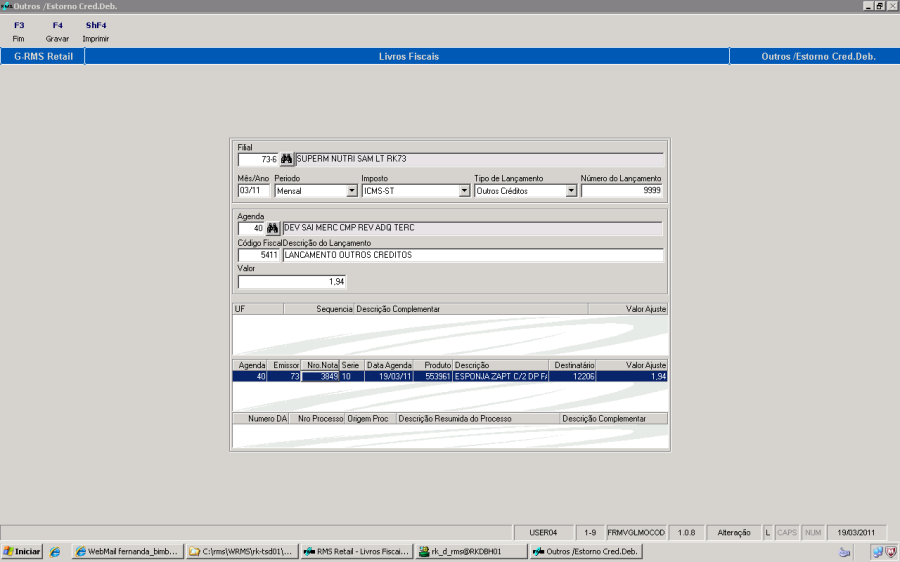Switch to WebMail taskbar window
Image resolution: width=900 pixels, height=562 pixels.
128,551
